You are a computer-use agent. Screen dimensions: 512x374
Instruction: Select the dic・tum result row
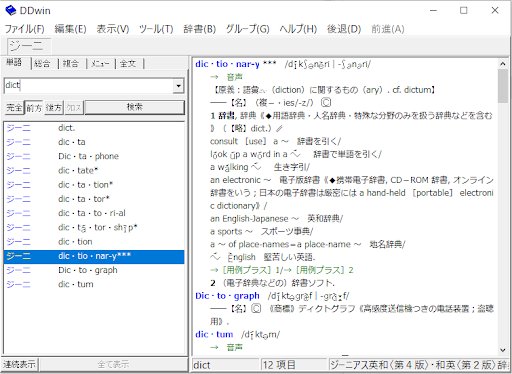click(94, 284)
